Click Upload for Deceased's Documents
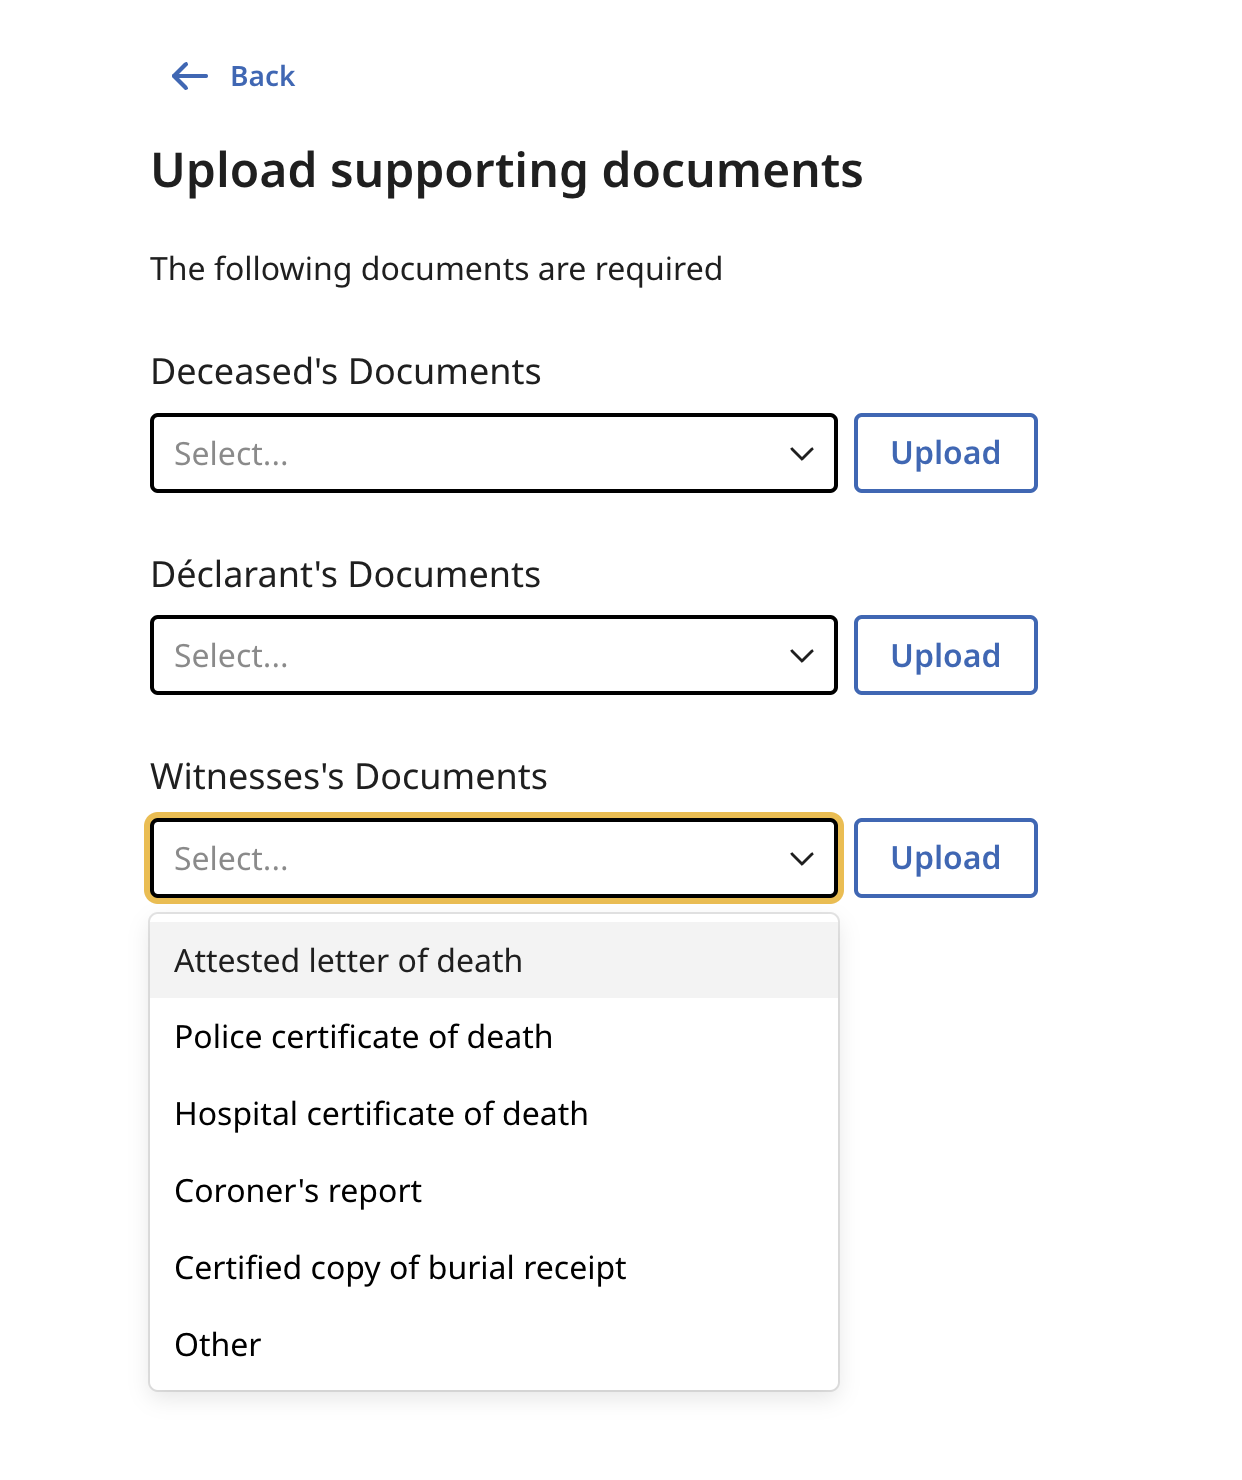 (945, 453)
